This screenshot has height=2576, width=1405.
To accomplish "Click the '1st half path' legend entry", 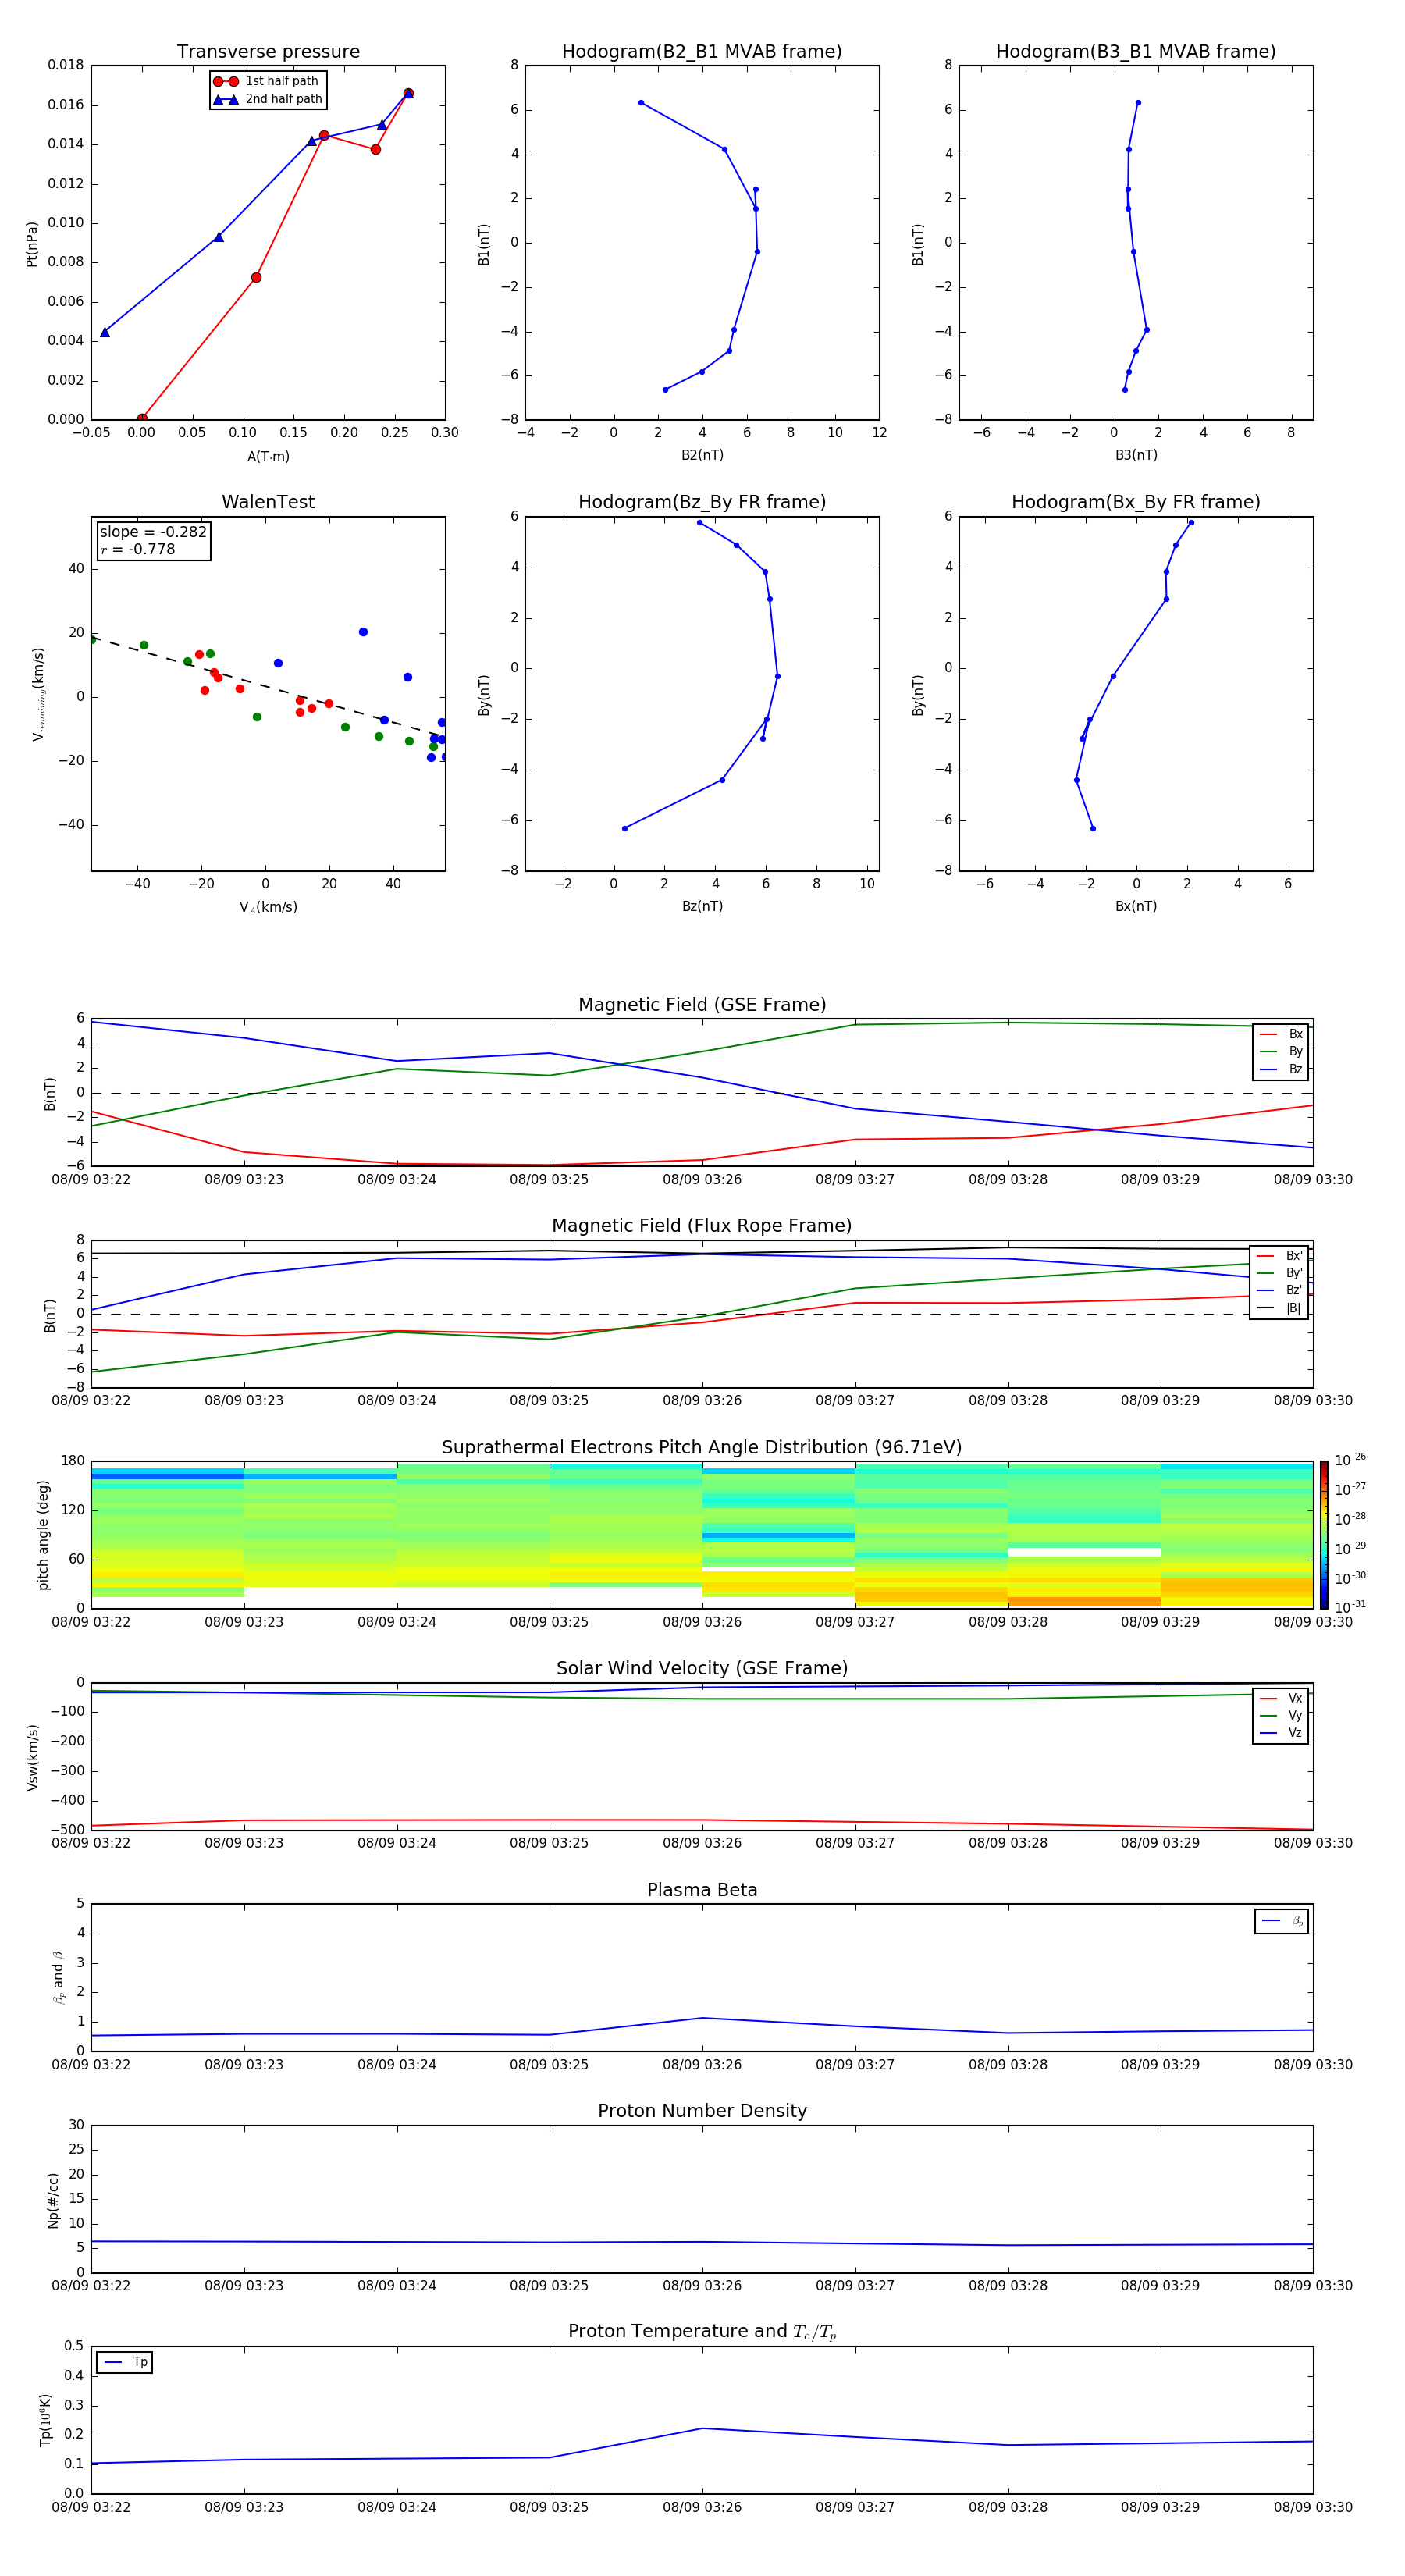I will pyautogui.click(x=266, y=81).
